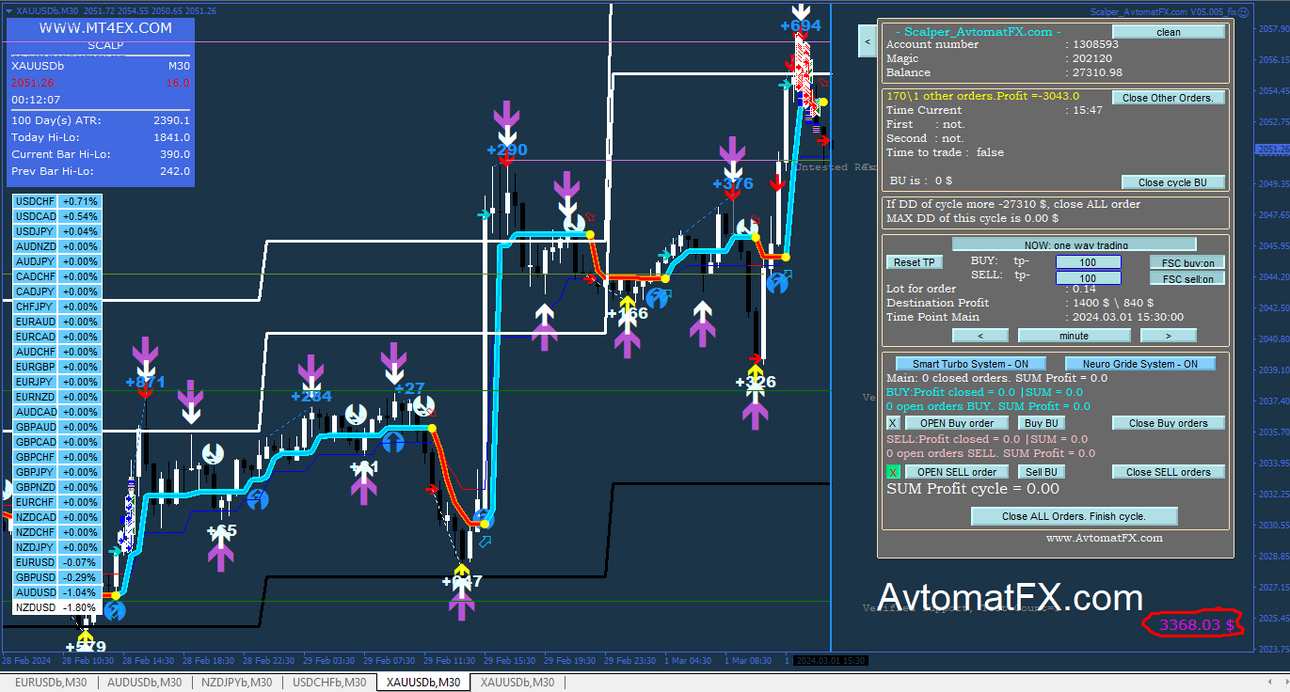Click the +326 profit label on chart

point(755,382)
